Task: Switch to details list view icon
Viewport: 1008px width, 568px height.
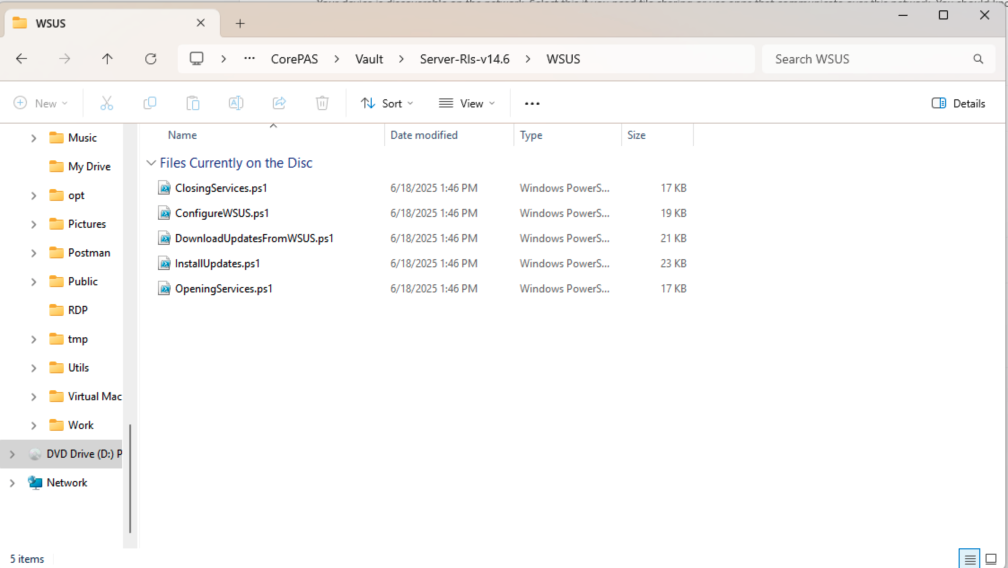Action: (969, 559)
